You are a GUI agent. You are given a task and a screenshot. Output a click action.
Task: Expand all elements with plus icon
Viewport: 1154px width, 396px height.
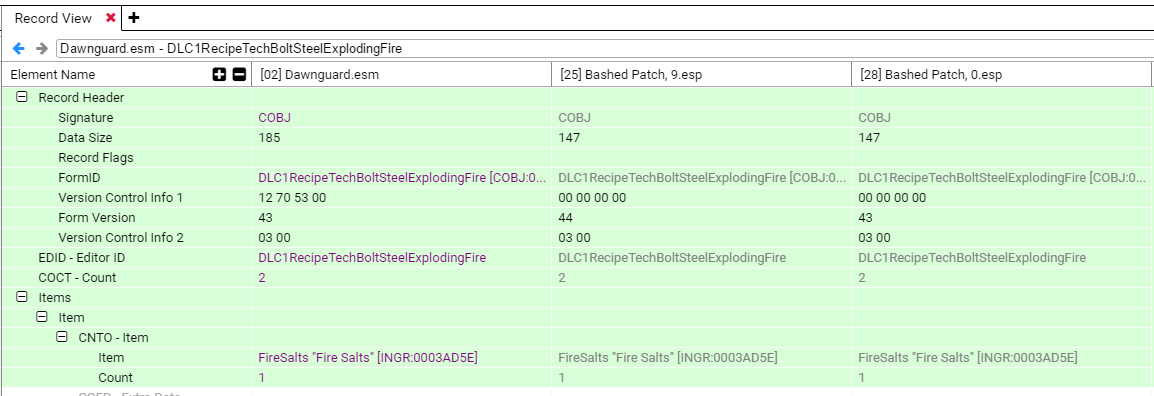219,74
